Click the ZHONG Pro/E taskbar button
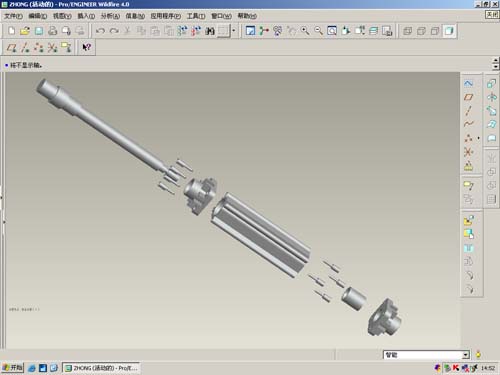Screen dimensions: 500x375 pos(101,368)
